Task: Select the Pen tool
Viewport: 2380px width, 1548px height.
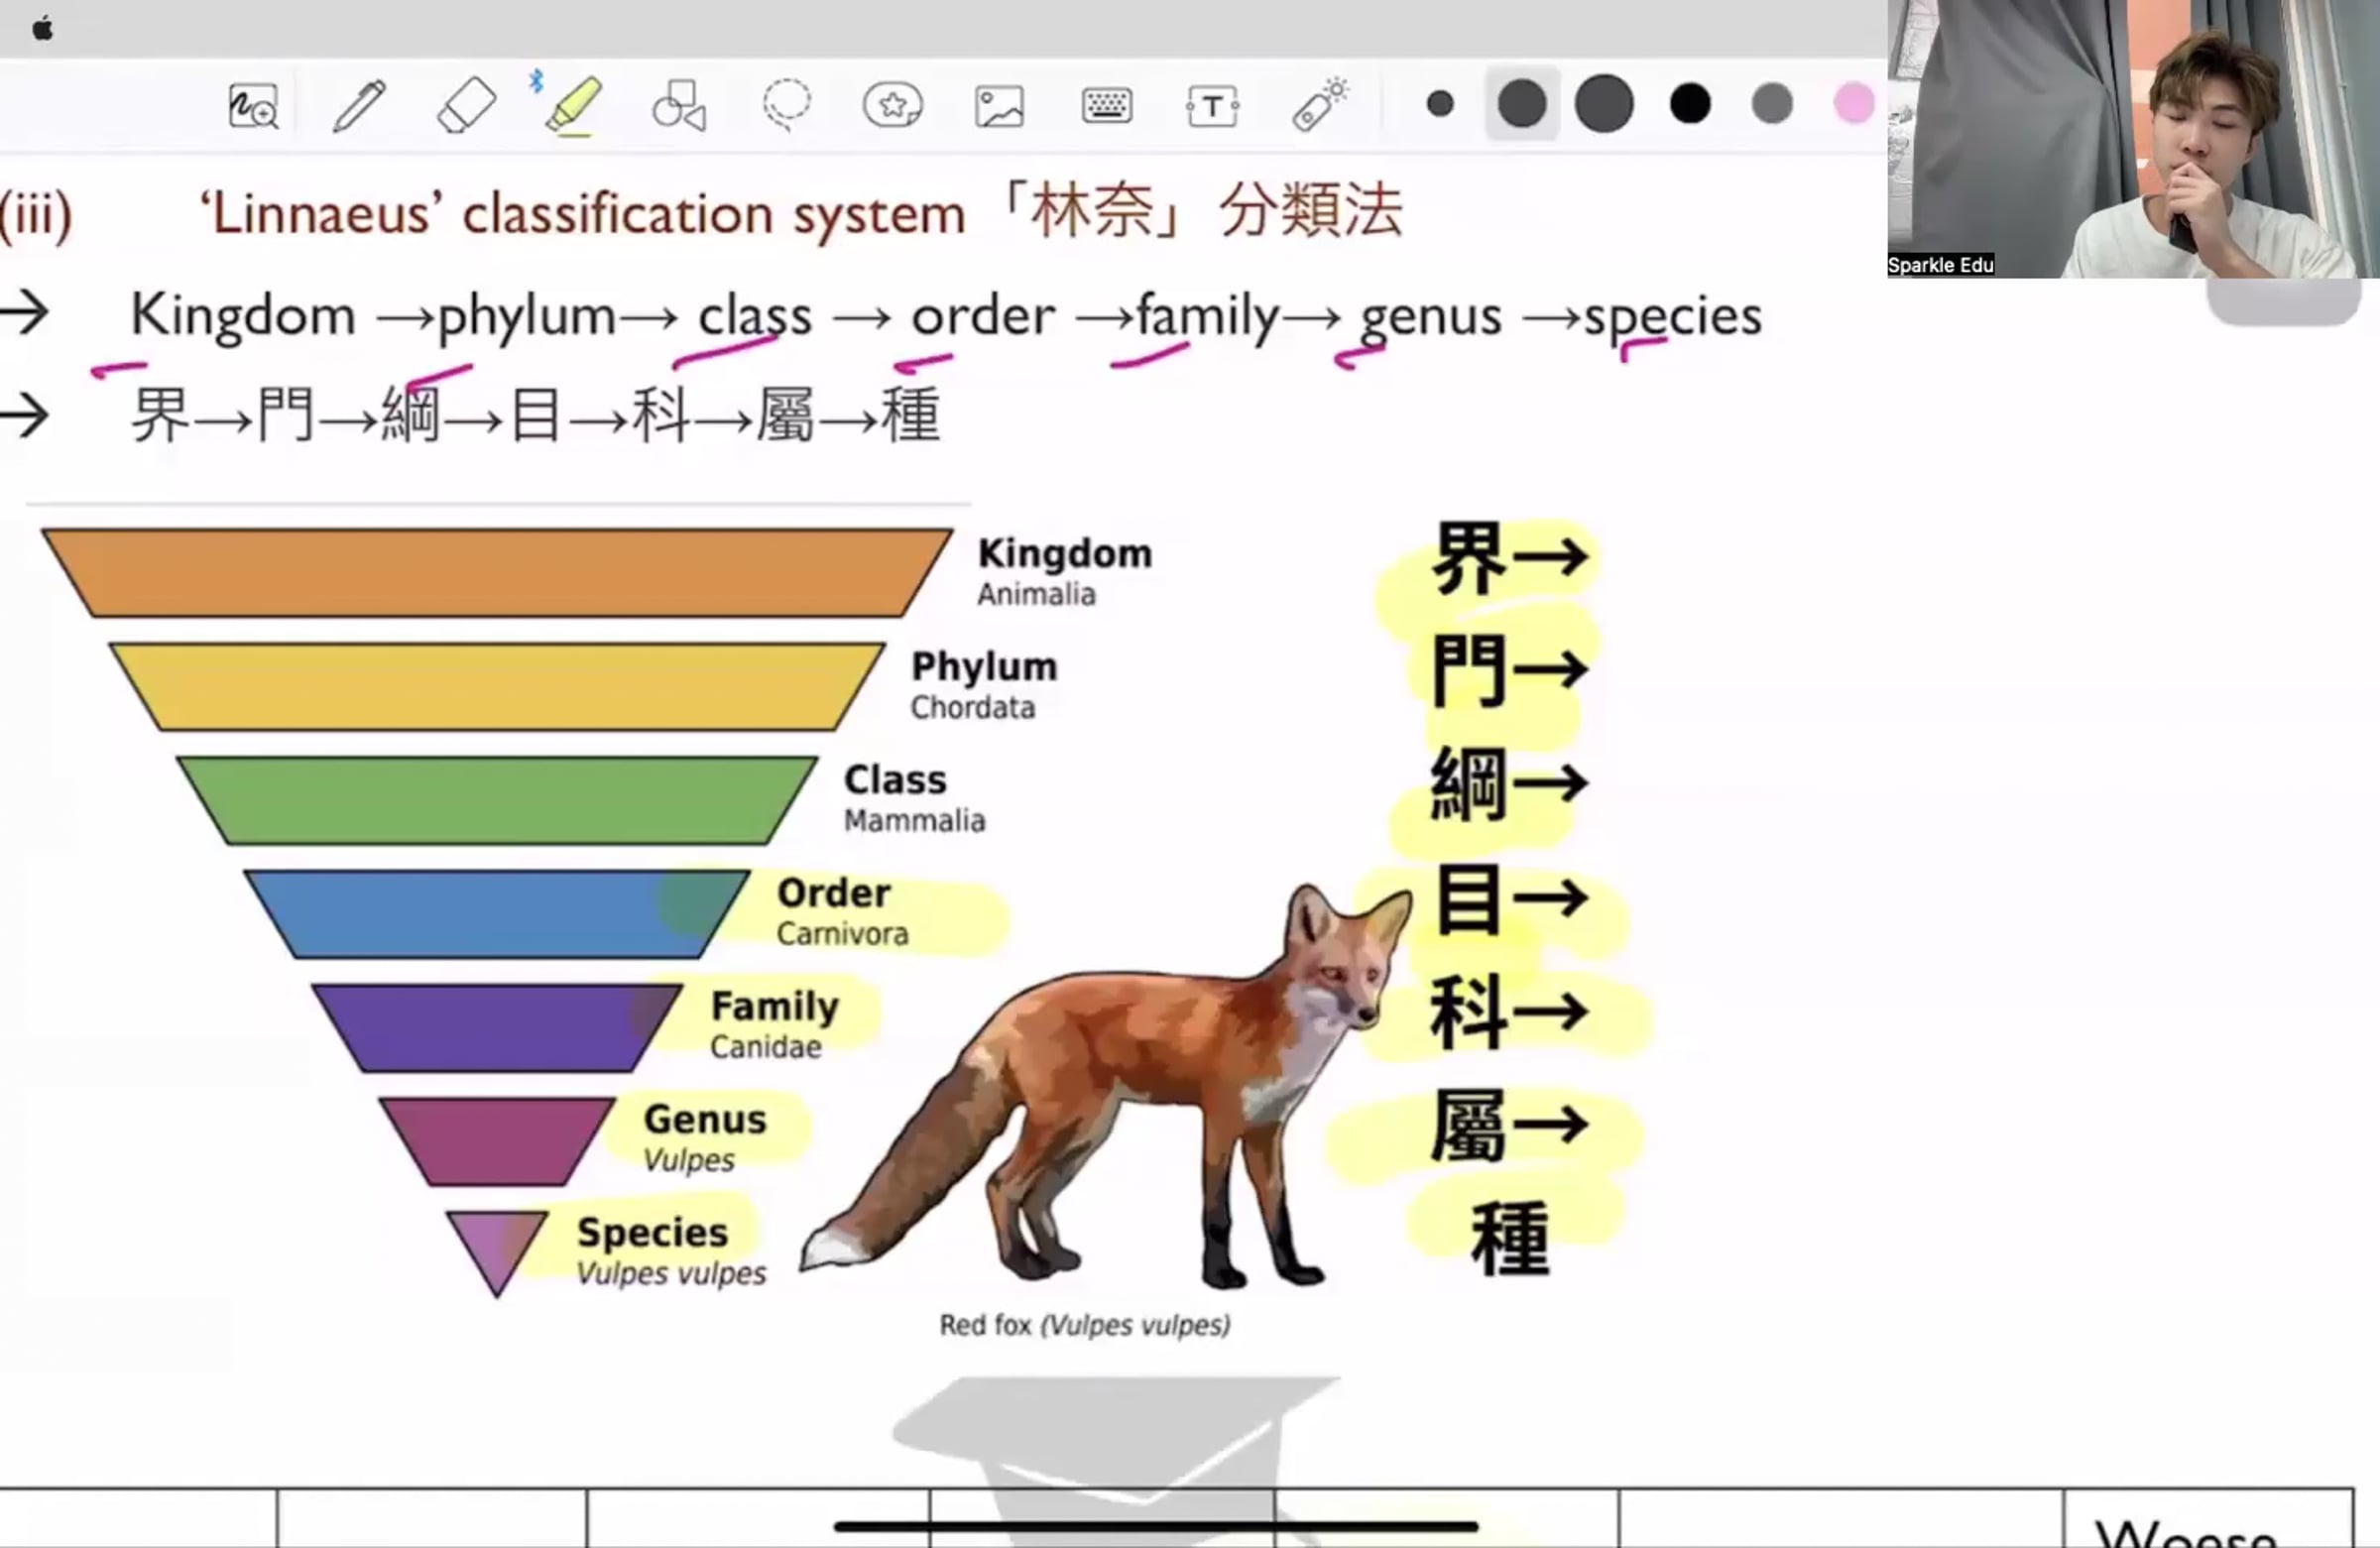Action: click(x=362, y=105)
